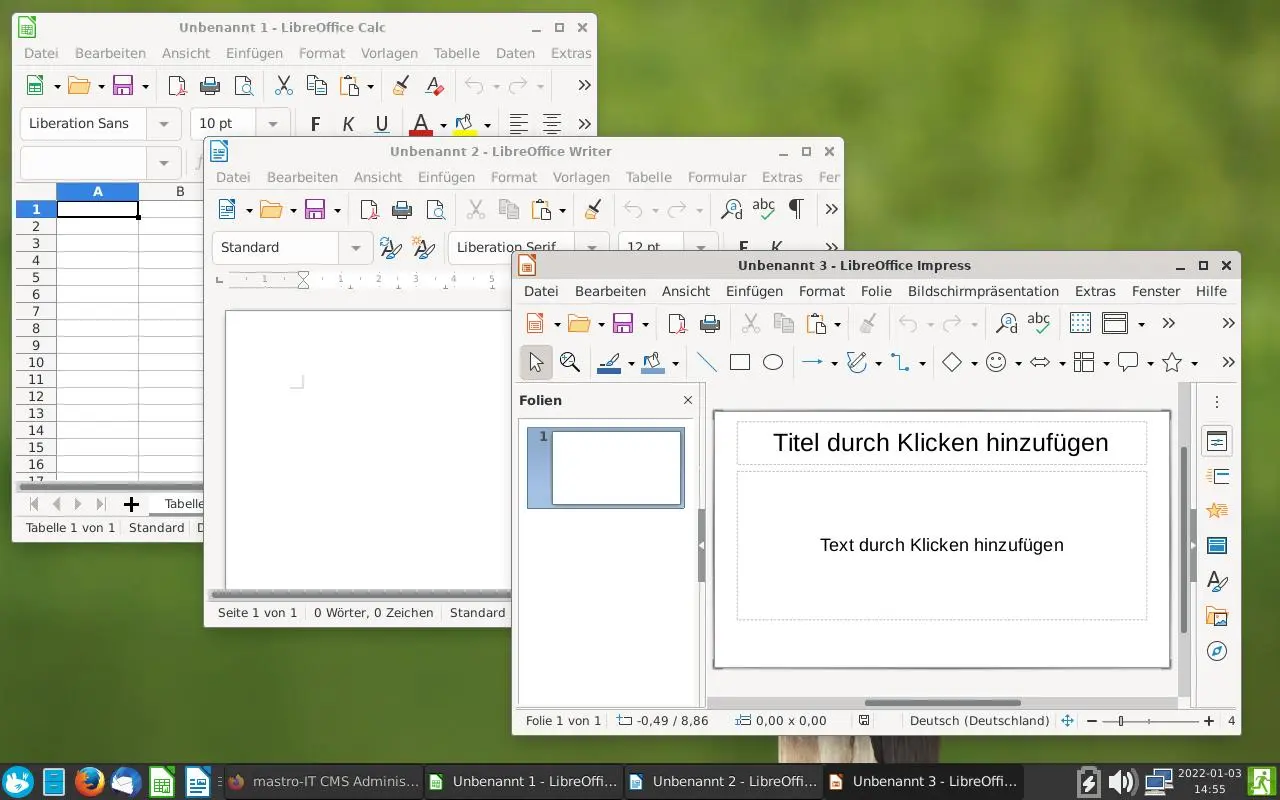The width and height of the screenshot is (1280, 800).
Task: Expand Impress paste options dropdown arrow
Action: (x=837, y=324)
